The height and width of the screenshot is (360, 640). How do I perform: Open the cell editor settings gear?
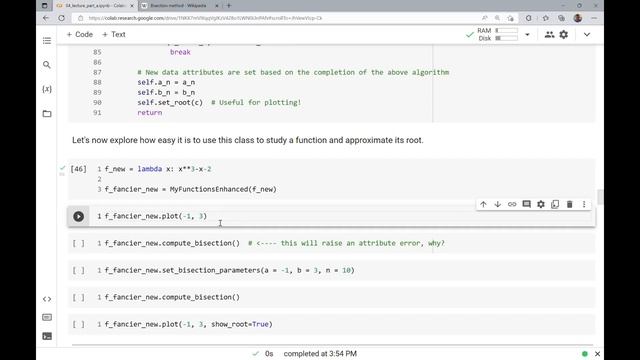click(541, 204)
